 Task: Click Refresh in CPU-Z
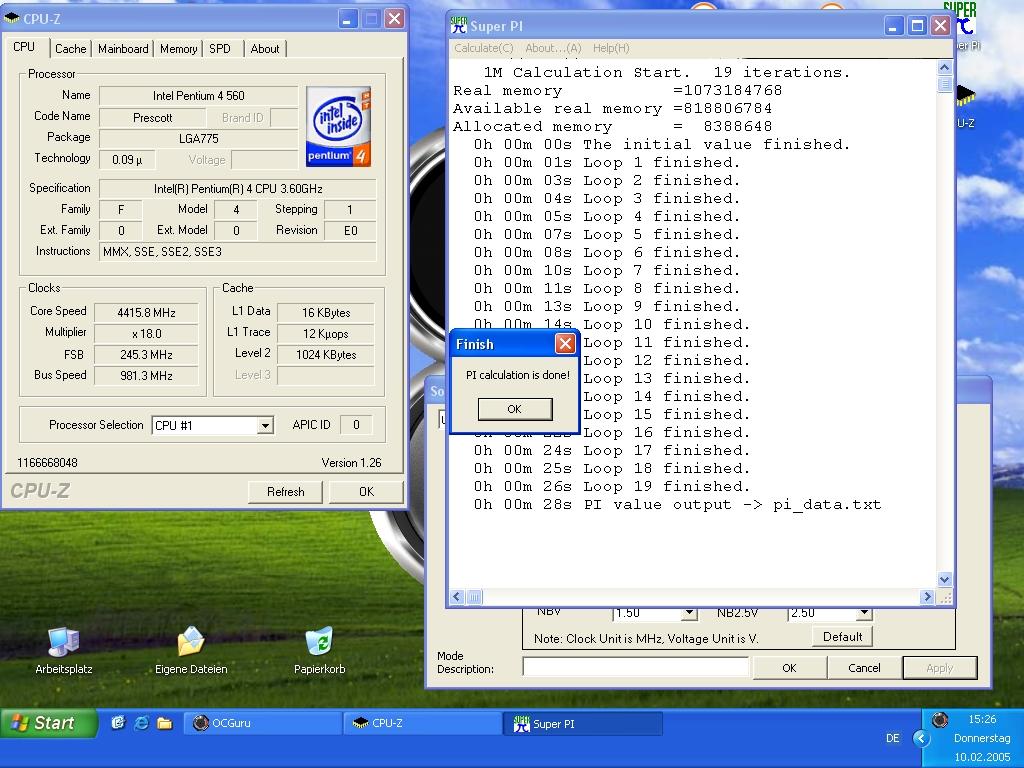point(285,492)
